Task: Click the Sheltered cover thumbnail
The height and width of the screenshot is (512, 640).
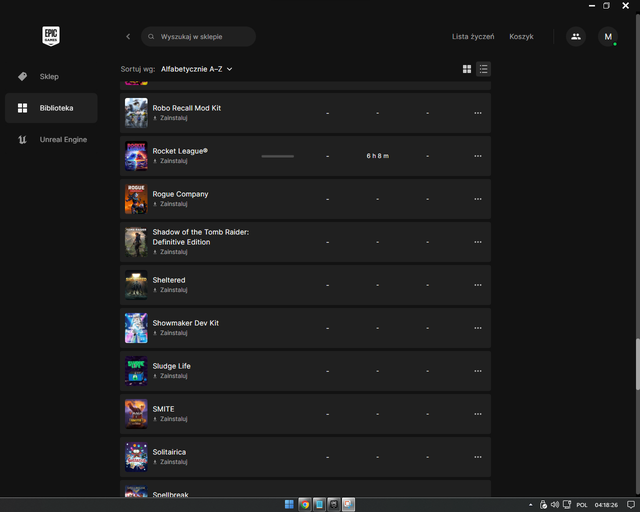Action: pos(136,285)
